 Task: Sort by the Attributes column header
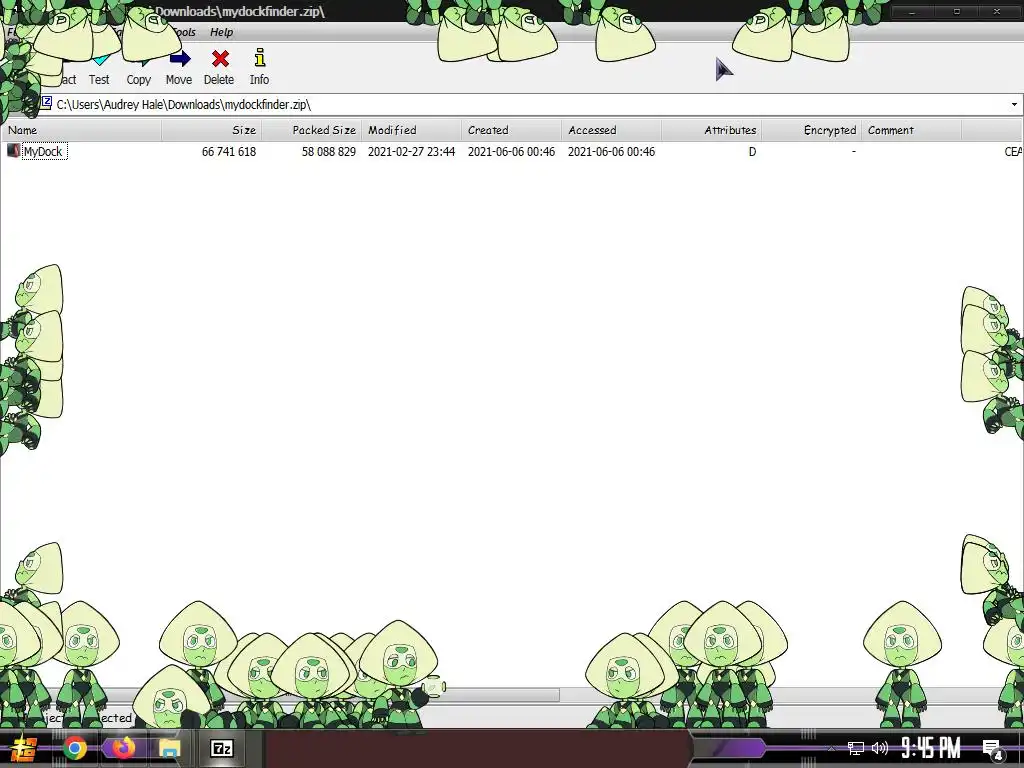coord(711,130)
